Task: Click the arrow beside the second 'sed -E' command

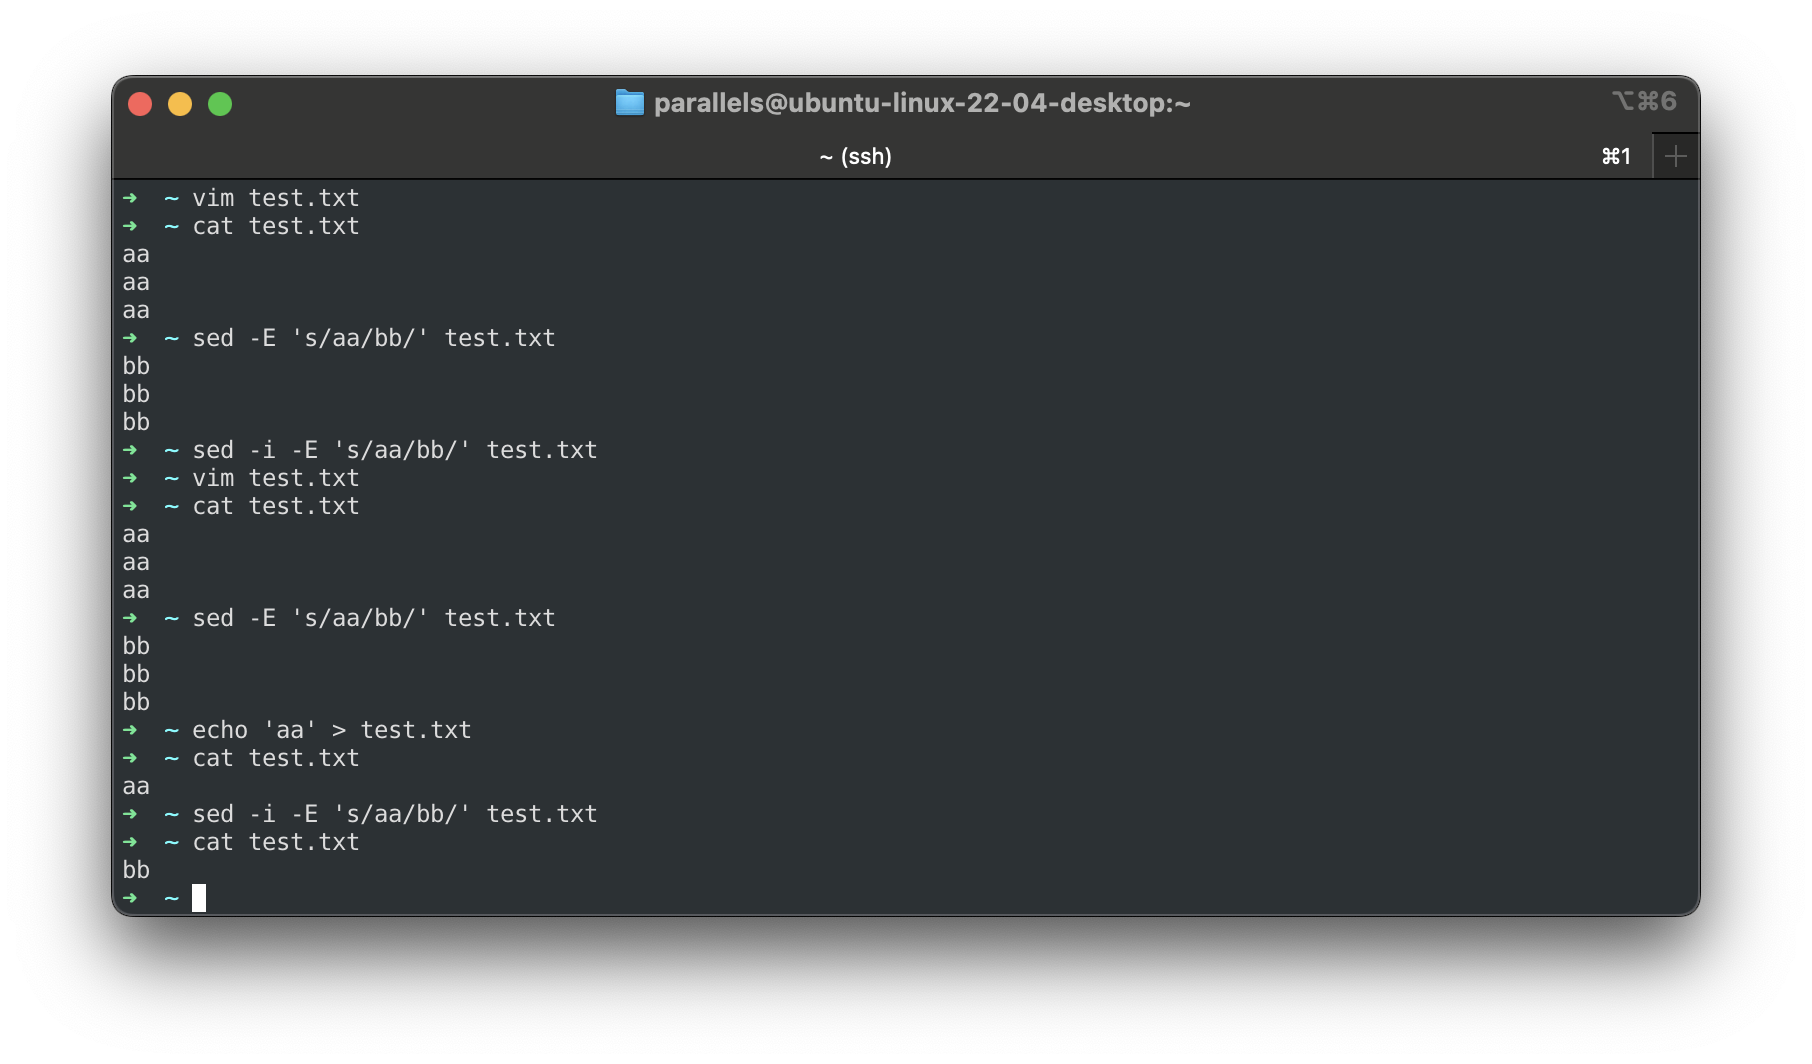Action: tap(131, 618)
